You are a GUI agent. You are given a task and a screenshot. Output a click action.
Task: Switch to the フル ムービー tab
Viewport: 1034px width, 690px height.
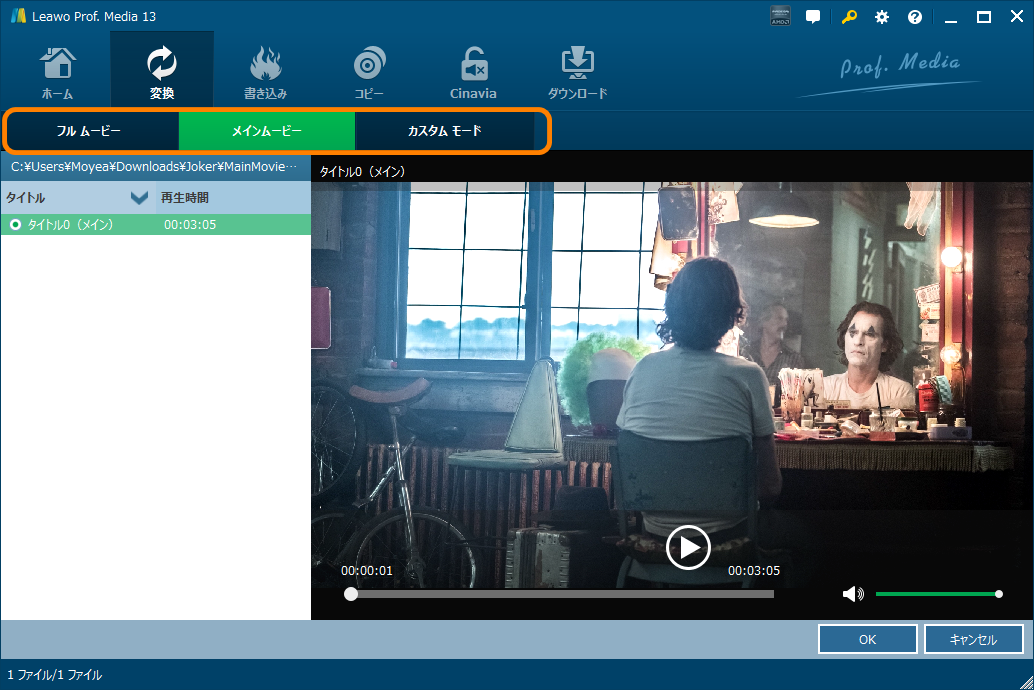pyautogui.click(x=91, y=131)
